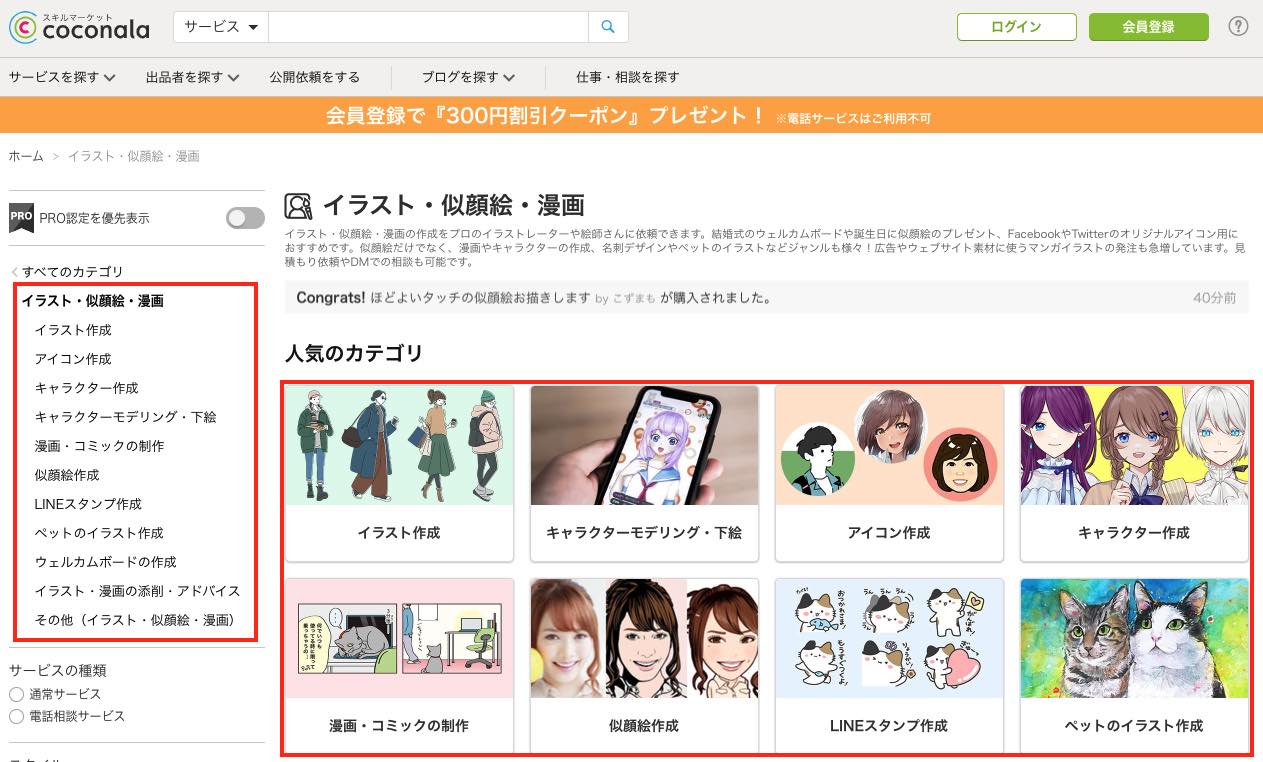Image resolution: width=1263 pixels, height=762 pixels.
Task: Click the PRO badge icon in sidebar
Action: (21, 218)
